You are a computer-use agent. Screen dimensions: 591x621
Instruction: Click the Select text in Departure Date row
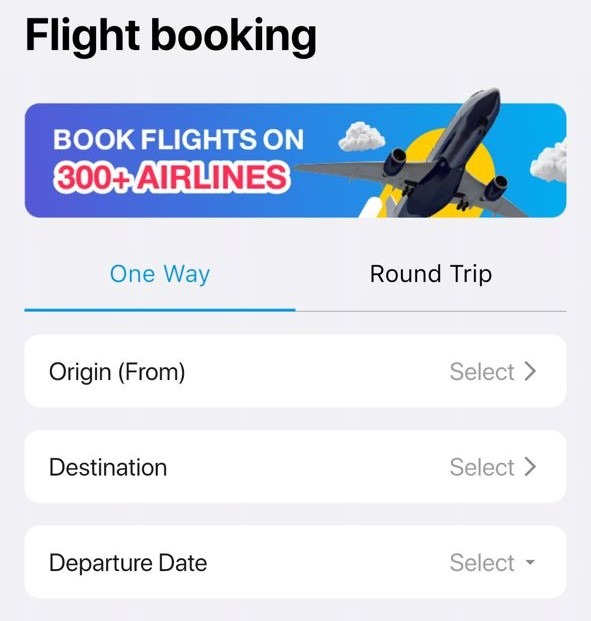(x=482, y=562)
